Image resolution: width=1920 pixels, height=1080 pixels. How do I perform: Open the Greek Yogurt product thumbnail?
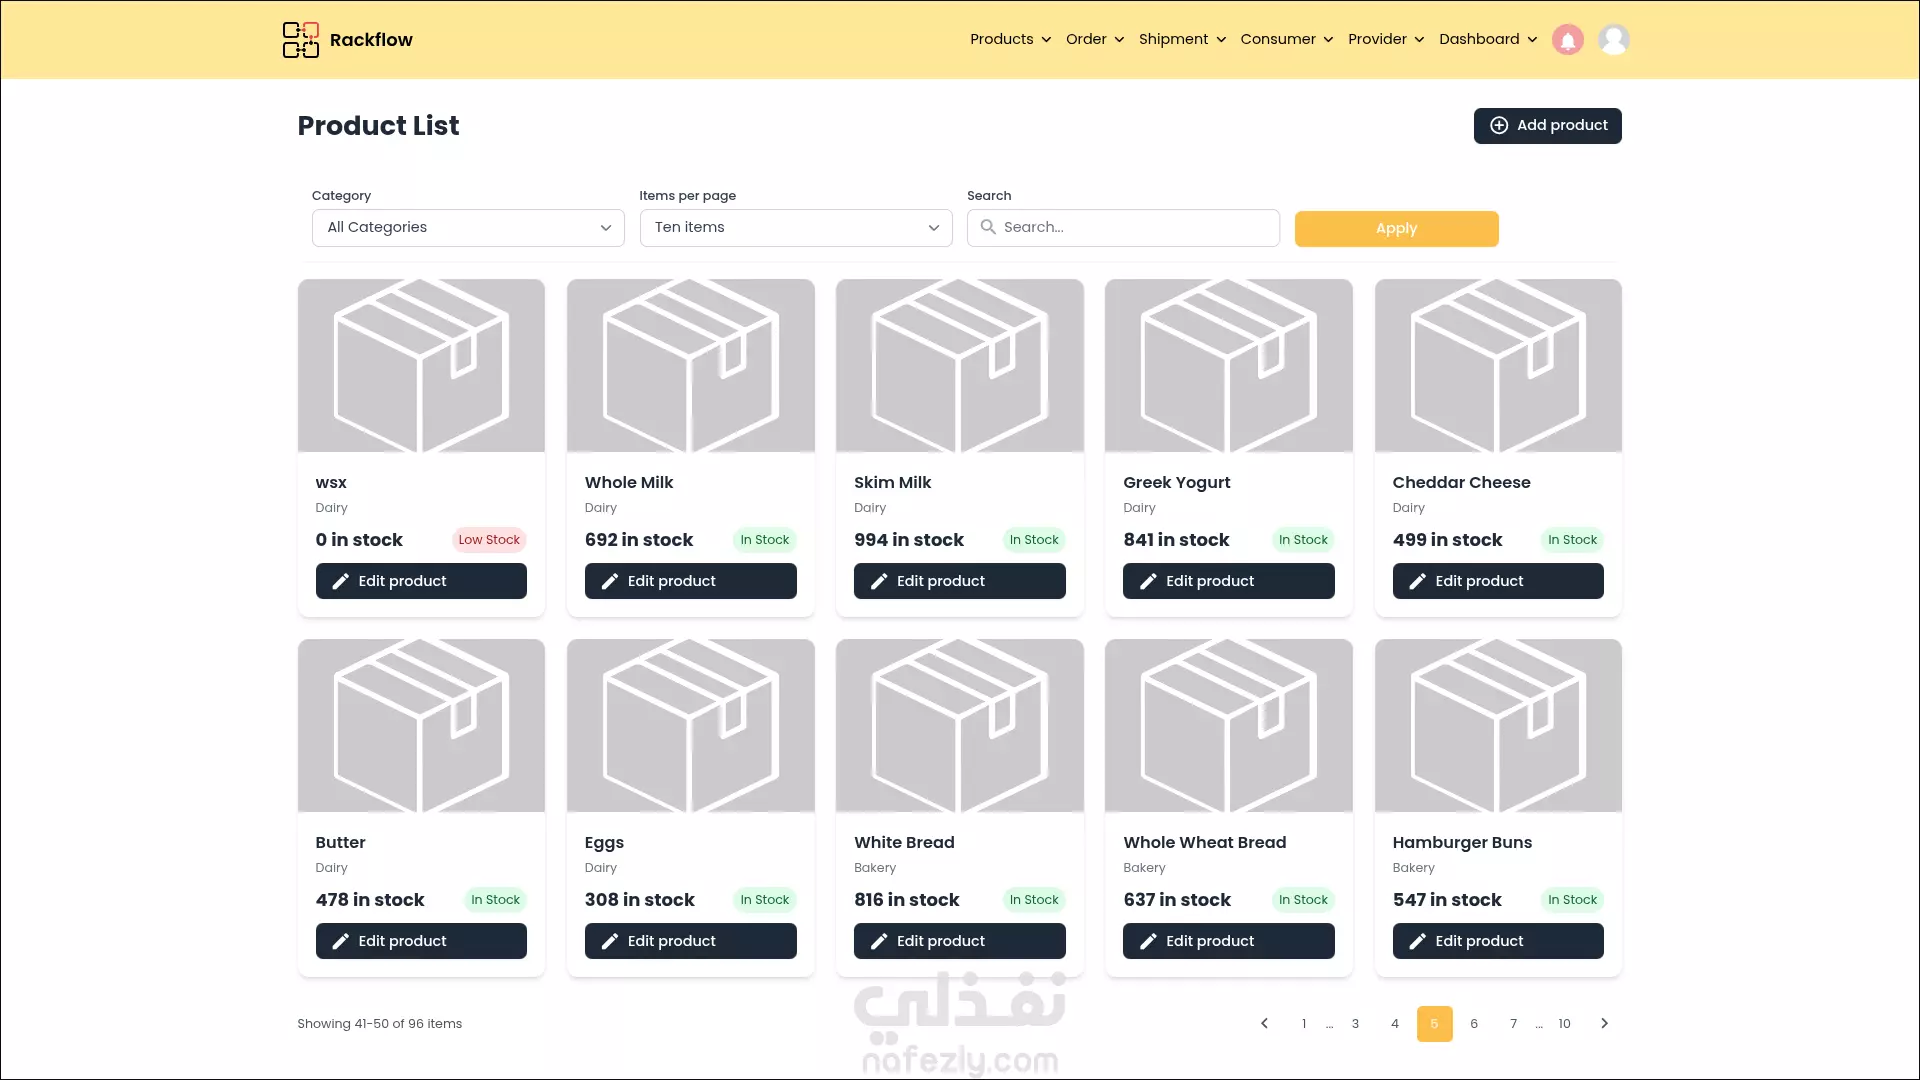1229,366
